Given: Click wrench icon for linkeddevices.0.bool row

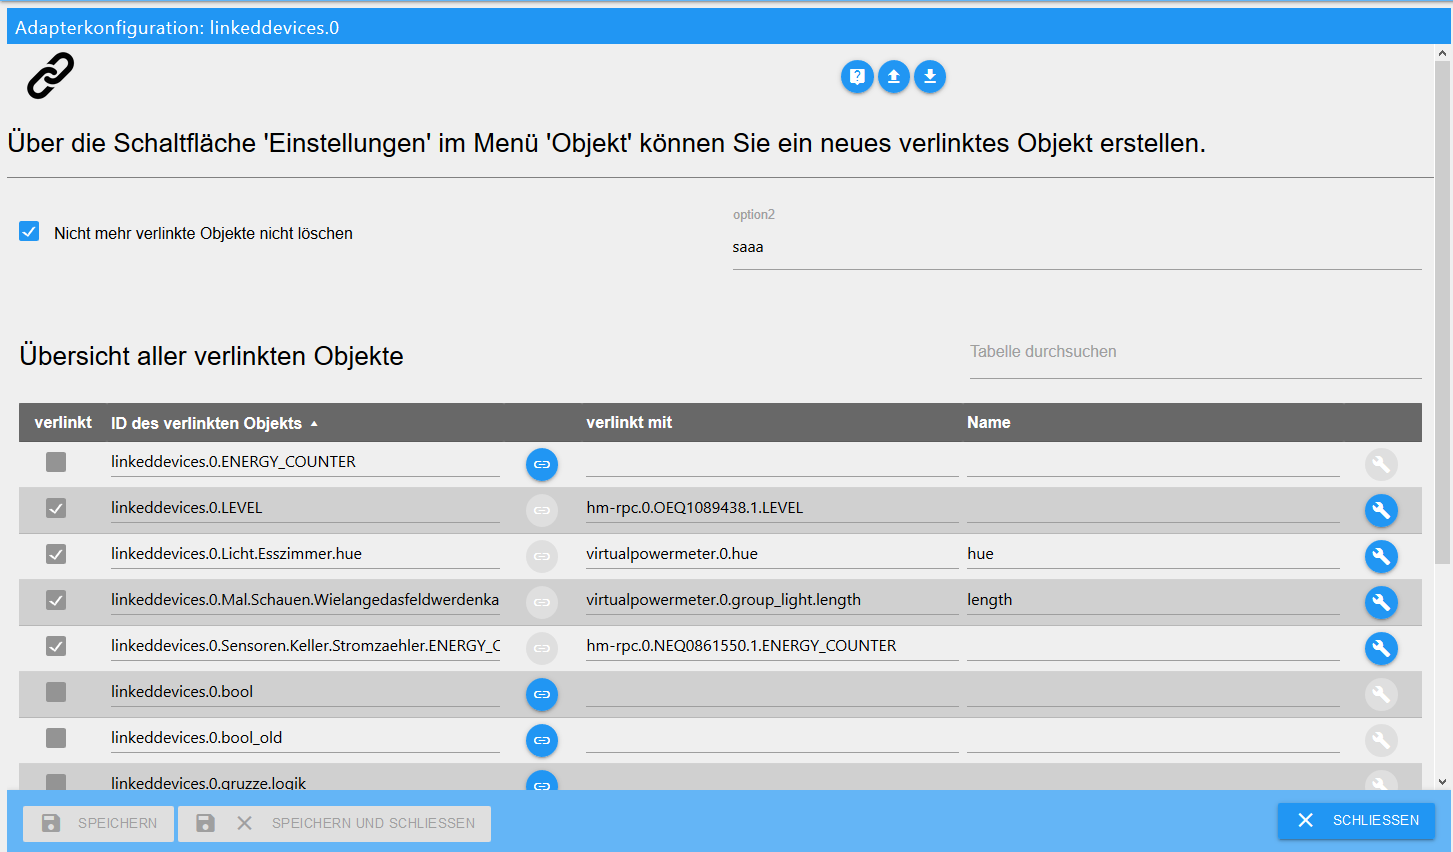Looking at the screenshot, I should click(1381, 694).
